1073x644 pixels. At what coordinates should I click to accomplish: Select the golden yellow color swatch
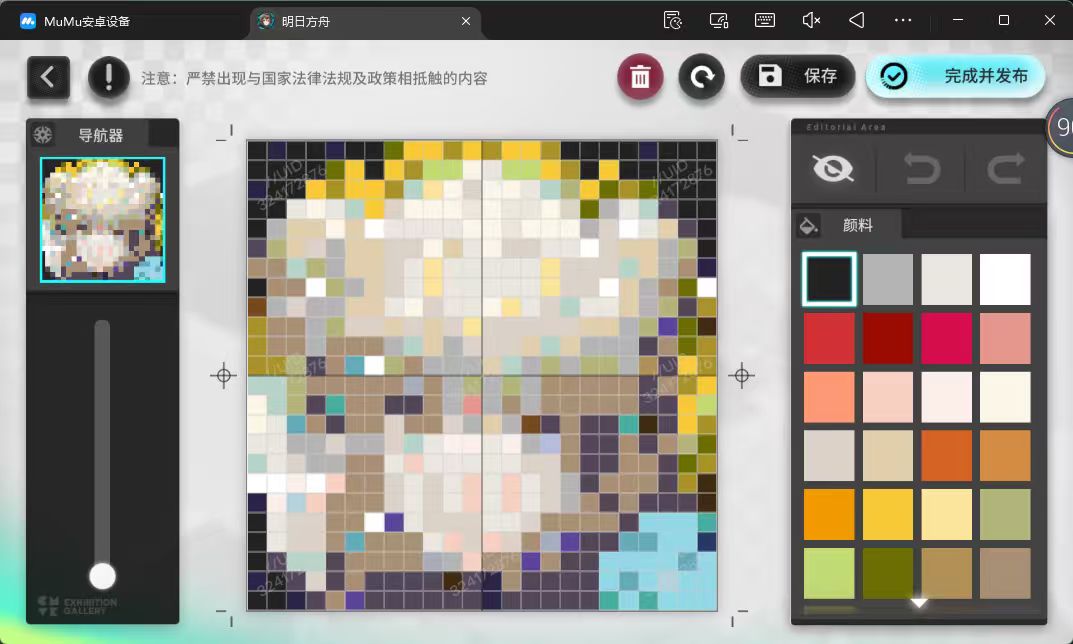[x=888, y=515]
